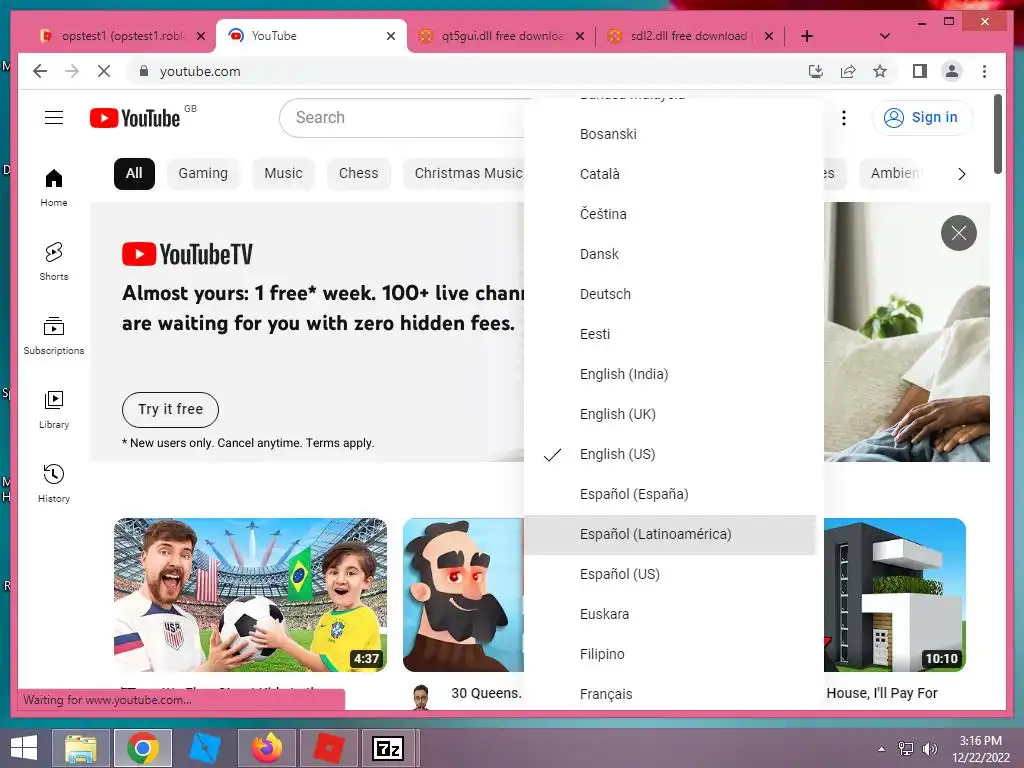Viewport: 1024px width, 768px height.
Task: Select the All filter chip
Action: point(134,174)
